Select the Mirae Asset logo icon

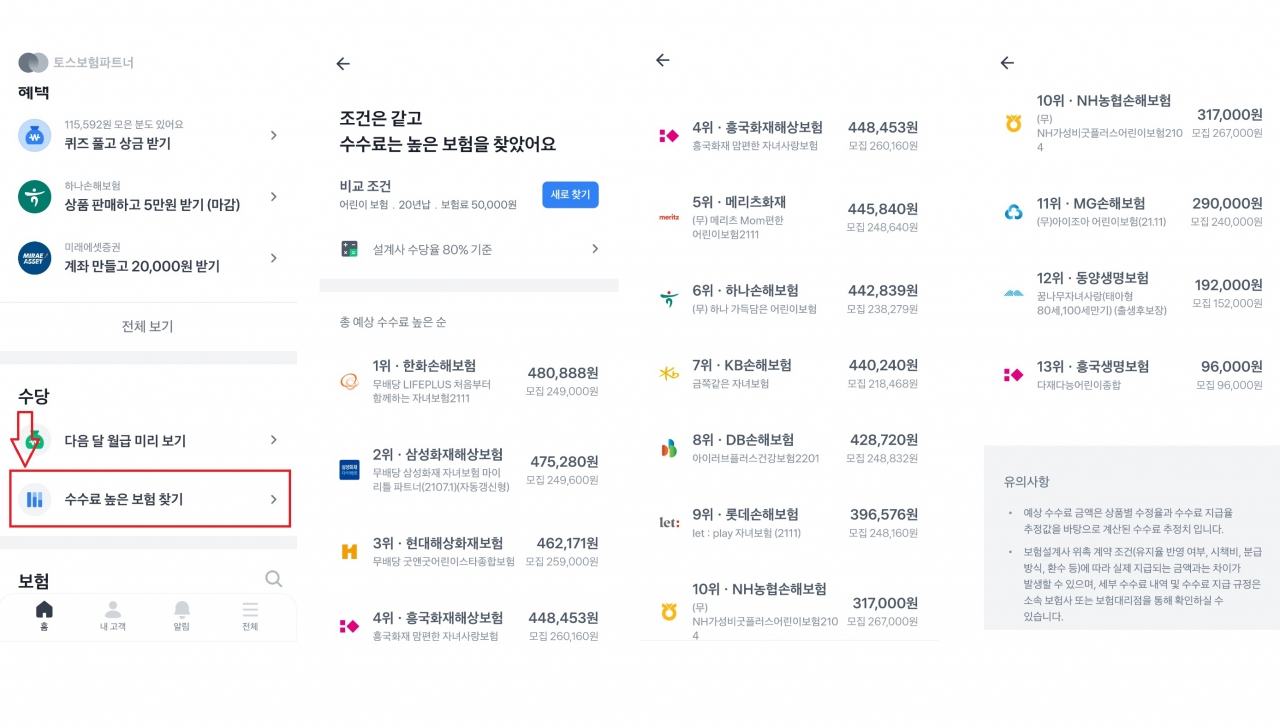pyautogui.click(x=35, y=258)
